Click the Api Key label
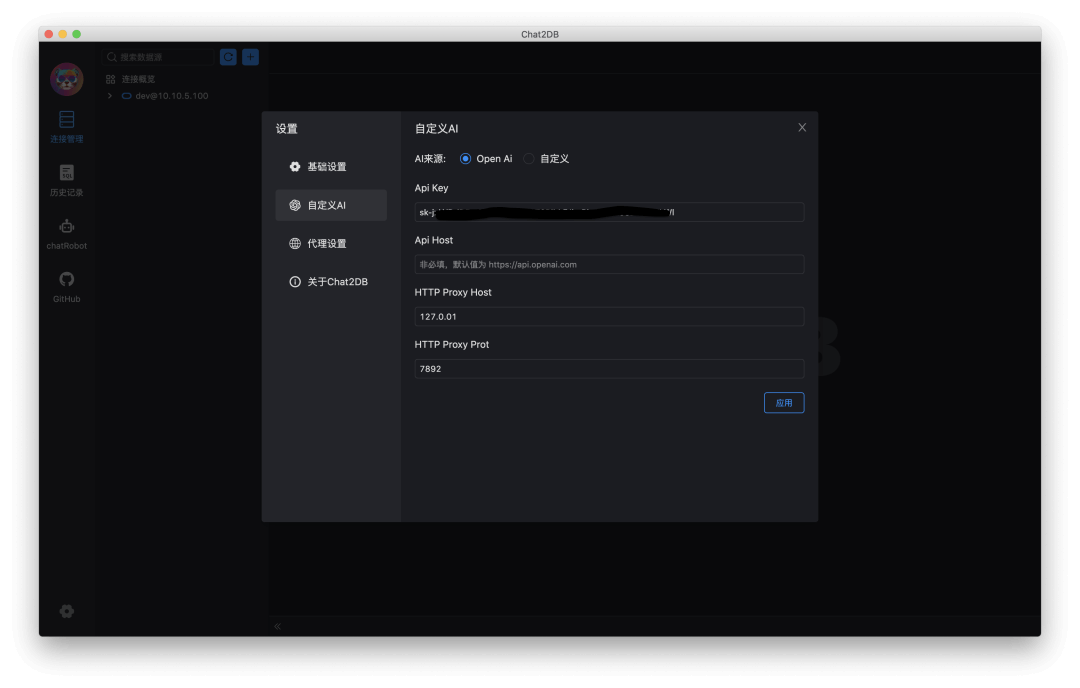The height and width of the screenshot is (688, 1080). (431, 188)
